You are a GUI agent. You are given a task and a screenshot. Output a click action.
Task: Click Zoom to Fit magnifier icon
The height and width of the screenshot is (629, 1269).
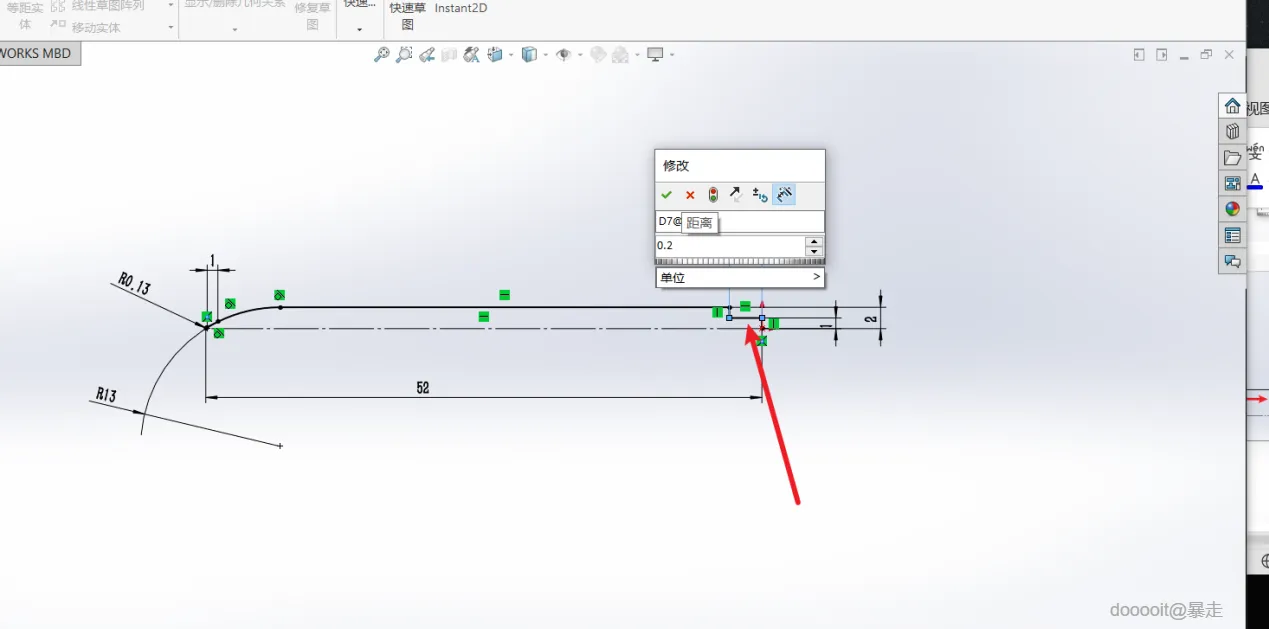pyautogui.click(x=382, y=55)
